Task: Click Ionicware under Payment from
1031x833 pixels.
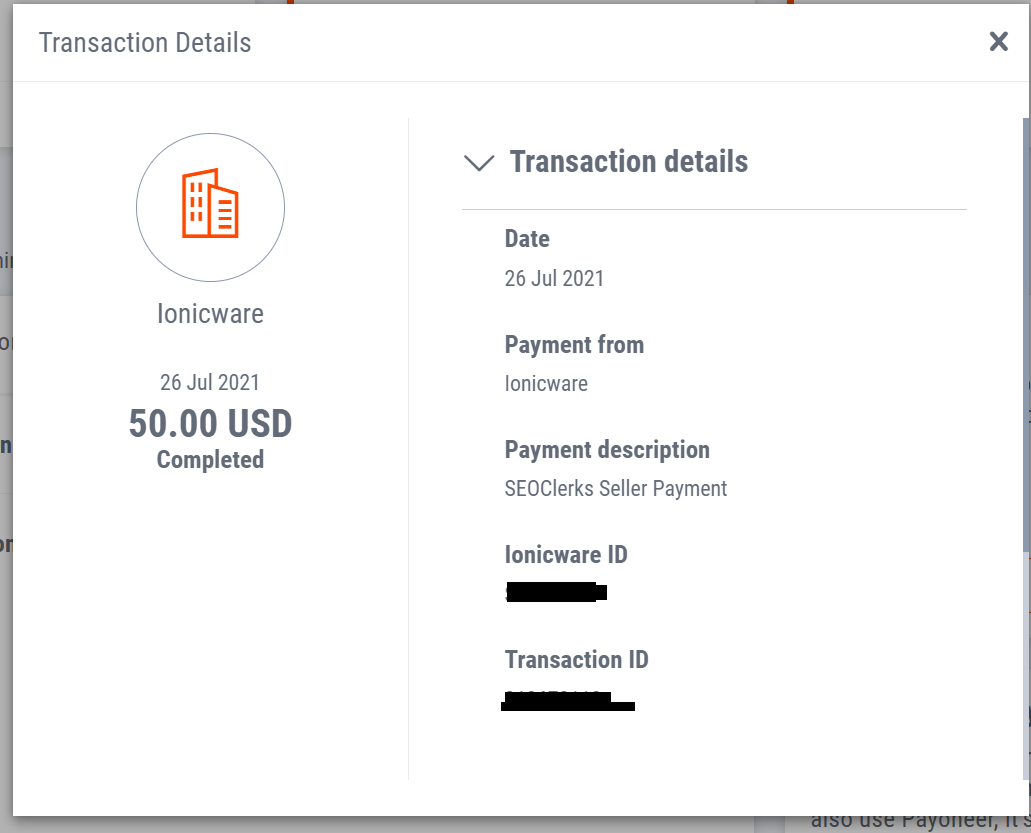Action: pyautogui.click(x=546, y=384)
